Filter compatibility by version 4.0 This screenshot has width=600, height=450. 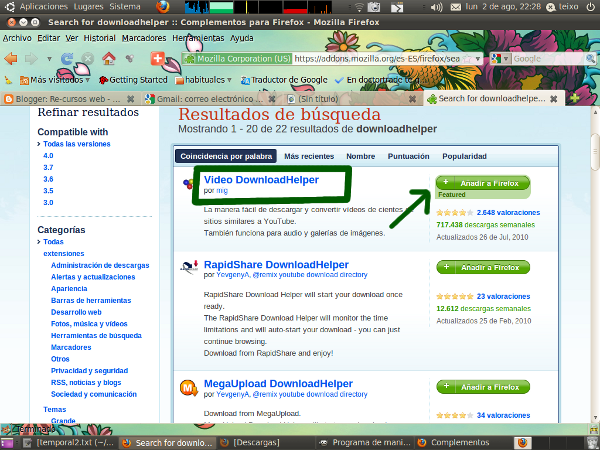pyautogui.click(x=48, y=156)
